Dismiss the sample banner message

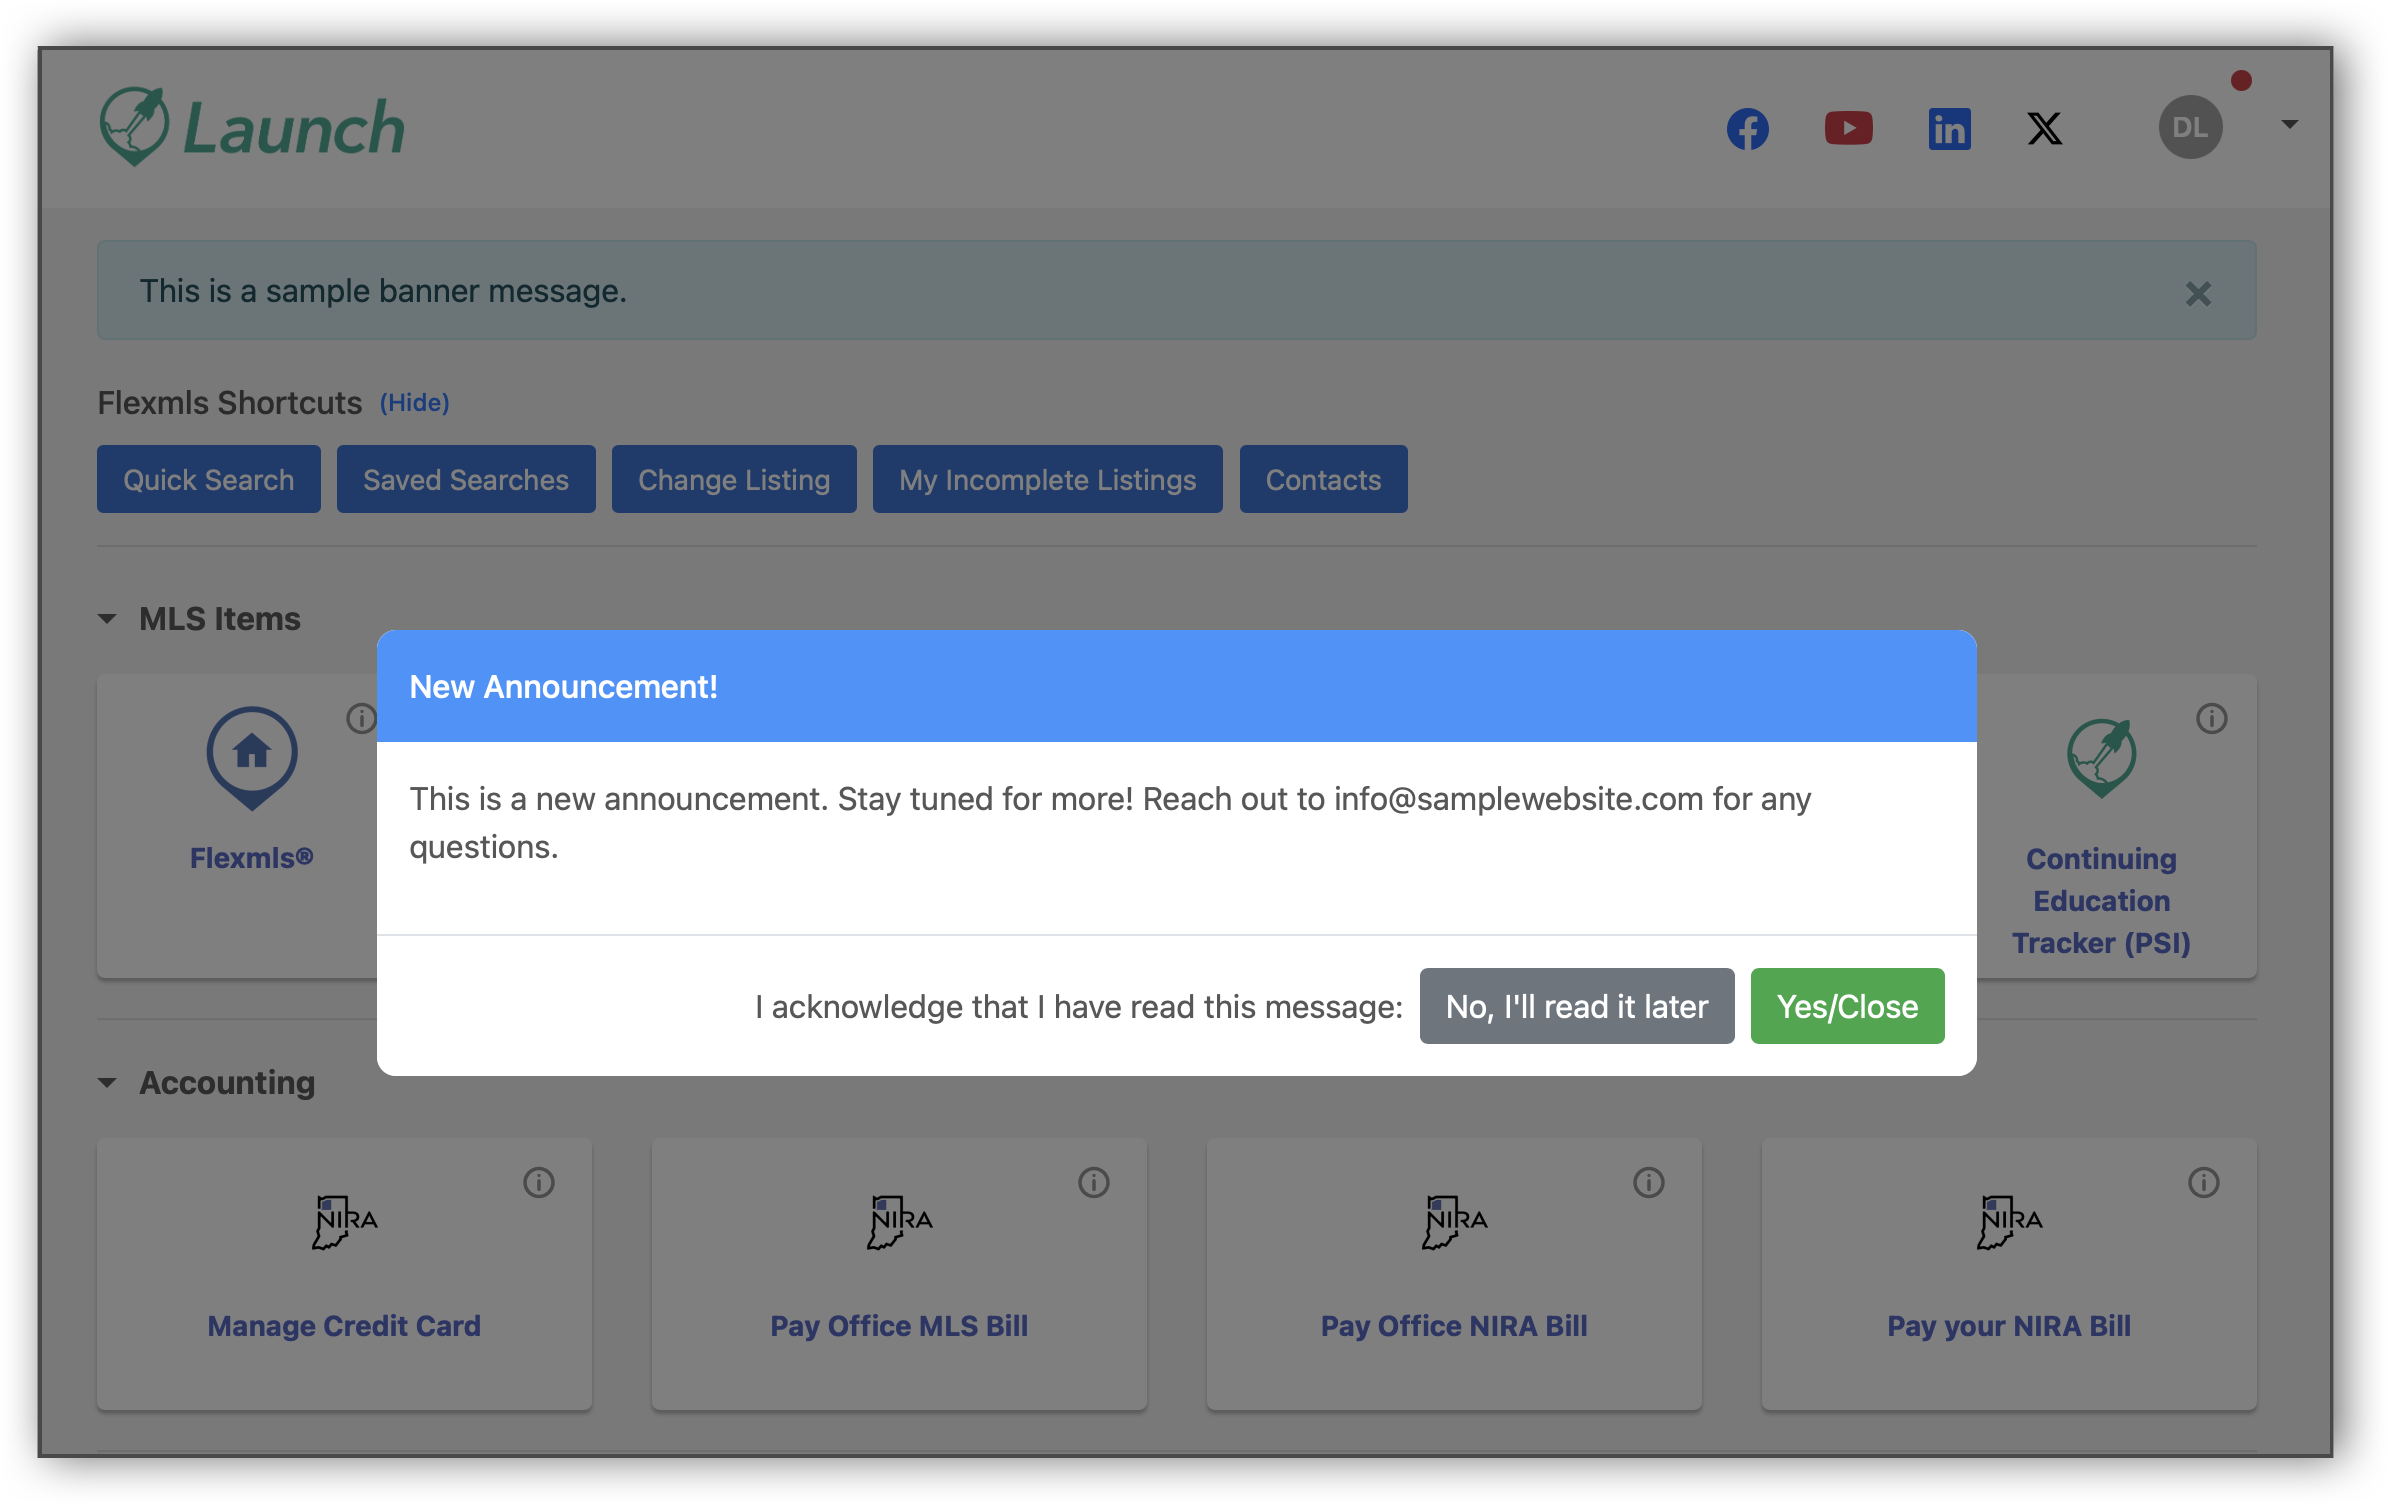tap(2199, 293)
